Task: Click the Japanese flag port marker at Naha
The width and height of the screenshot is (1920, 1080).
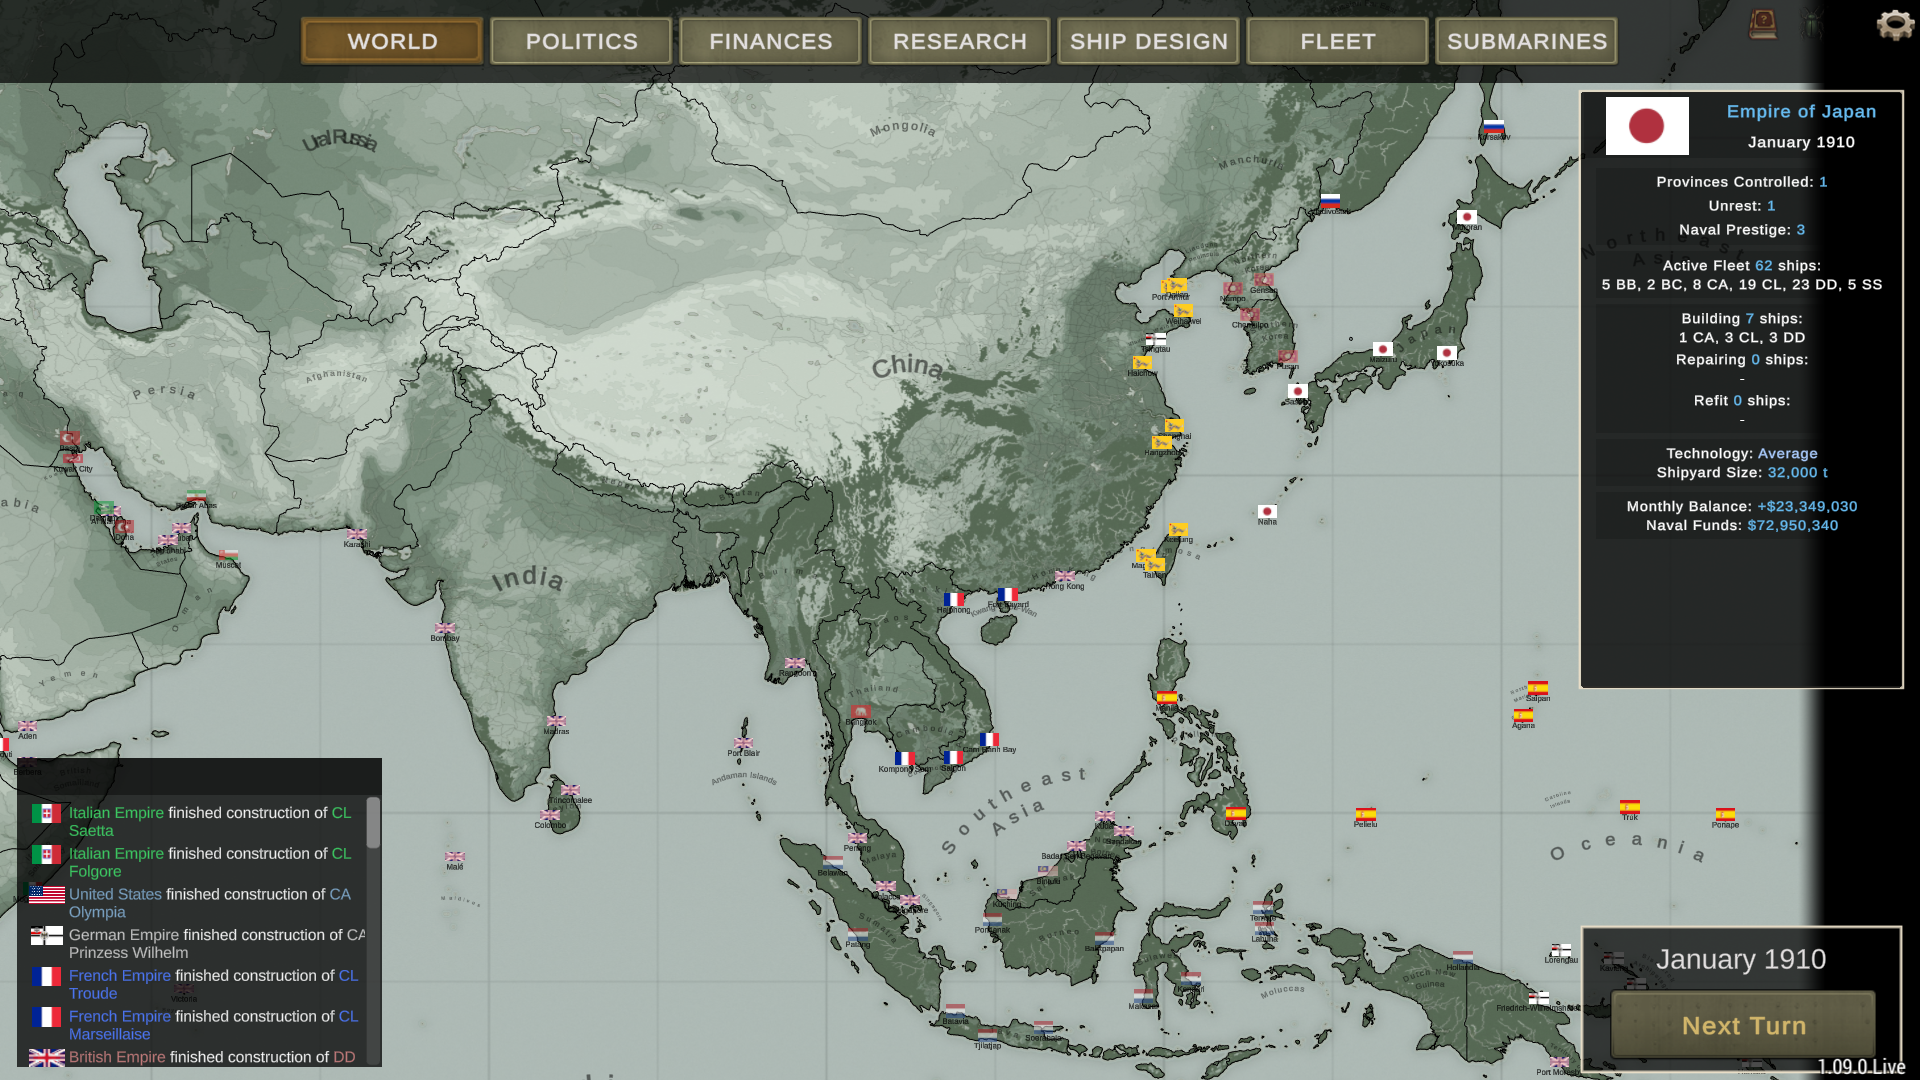Action: 1267,512
